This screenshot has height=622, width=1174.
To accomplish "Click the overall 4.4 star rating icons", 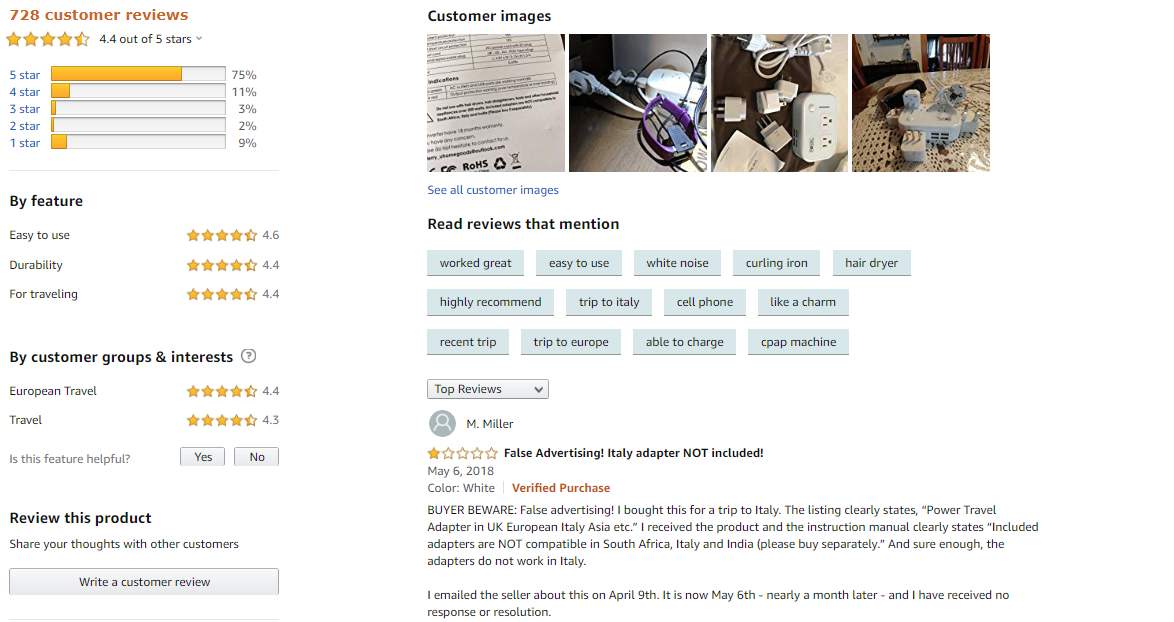I will click(47, 40).
